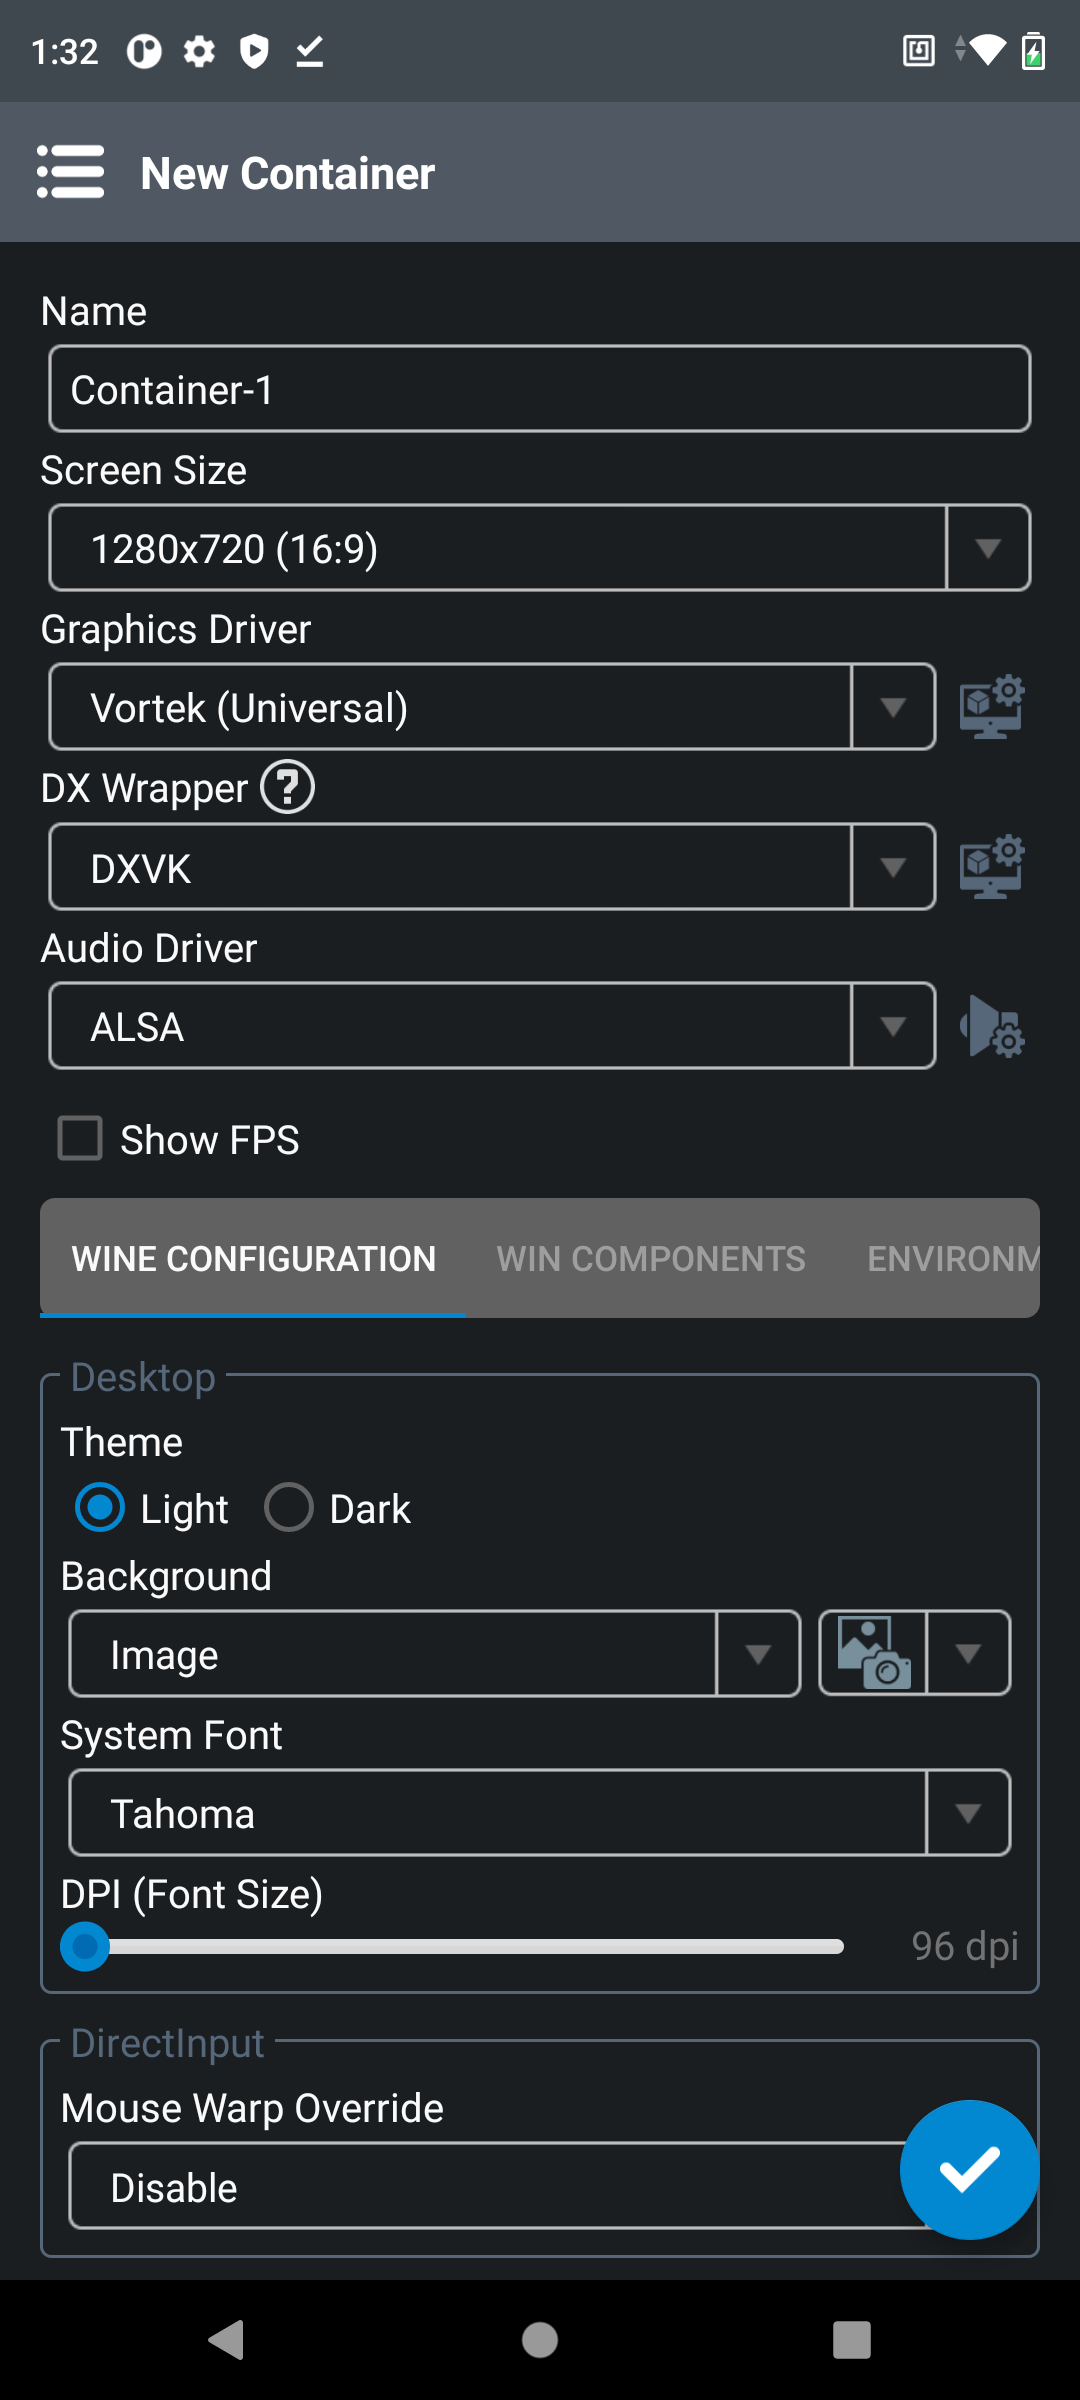This screenshot has height=2400, width=1080.
Task: Tap the container Name text field
Action: pyautogui.click(x=540, y=389)
